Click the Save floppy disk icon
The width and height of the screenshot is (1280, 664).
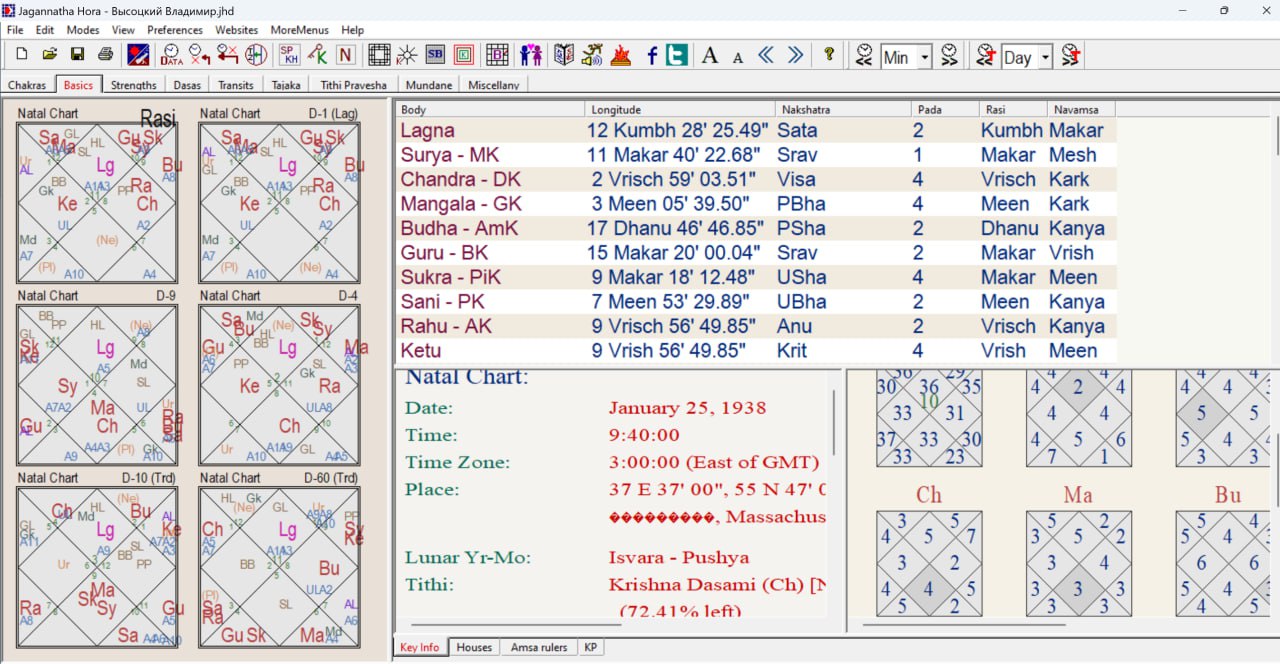pyautogui.click(x=77, y=55)
